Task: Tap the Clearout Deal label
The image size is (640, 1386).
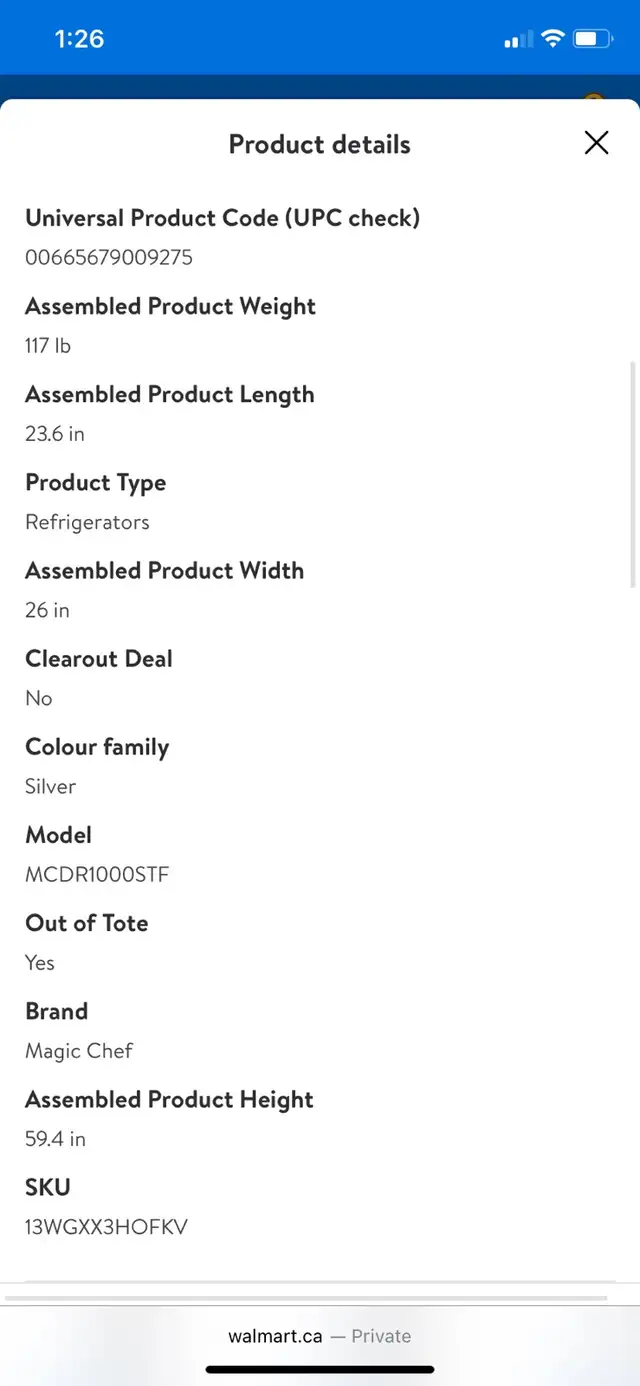Action: [x=99, y=658]
